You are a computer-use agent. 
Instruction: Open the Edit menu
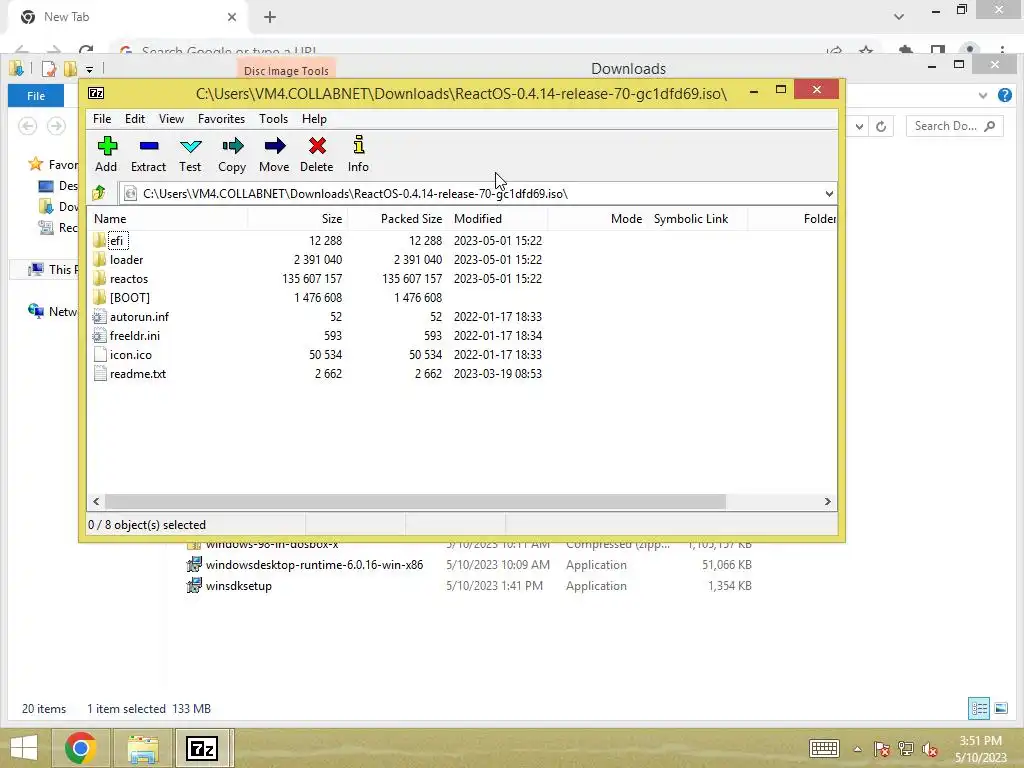click(135, 119)
